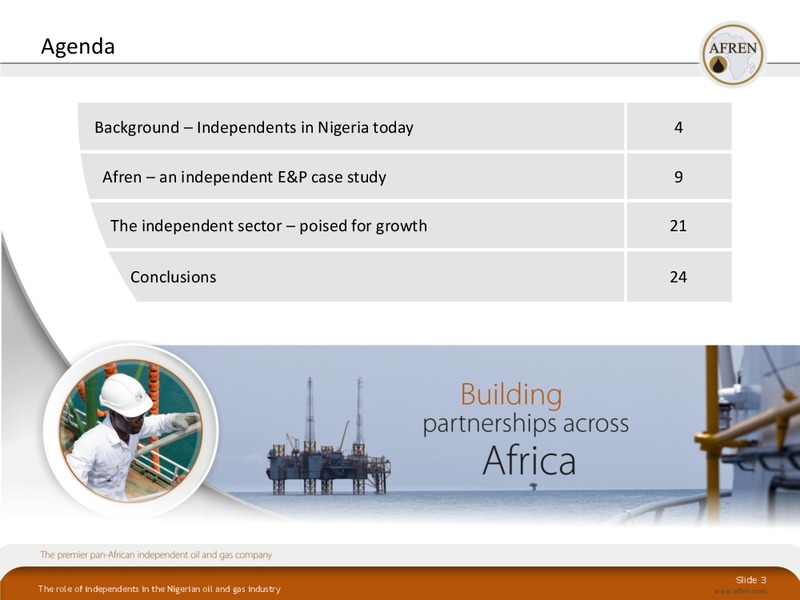This screenshot has height=600, width=800.
Task: Click page number 24 cell
Action: click(x=679, y=277)
